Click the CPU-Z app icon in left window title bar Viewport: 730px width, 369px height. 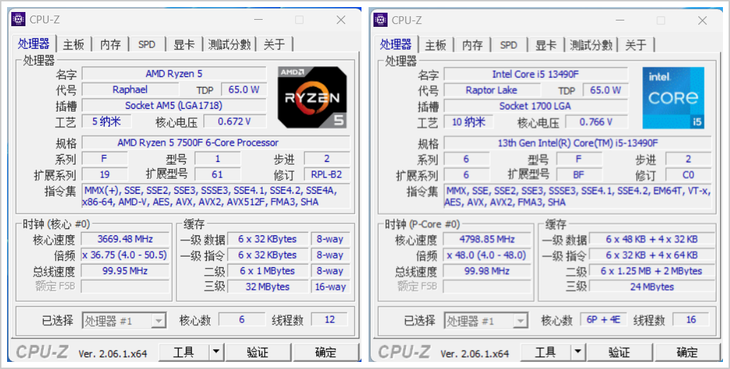18,20
